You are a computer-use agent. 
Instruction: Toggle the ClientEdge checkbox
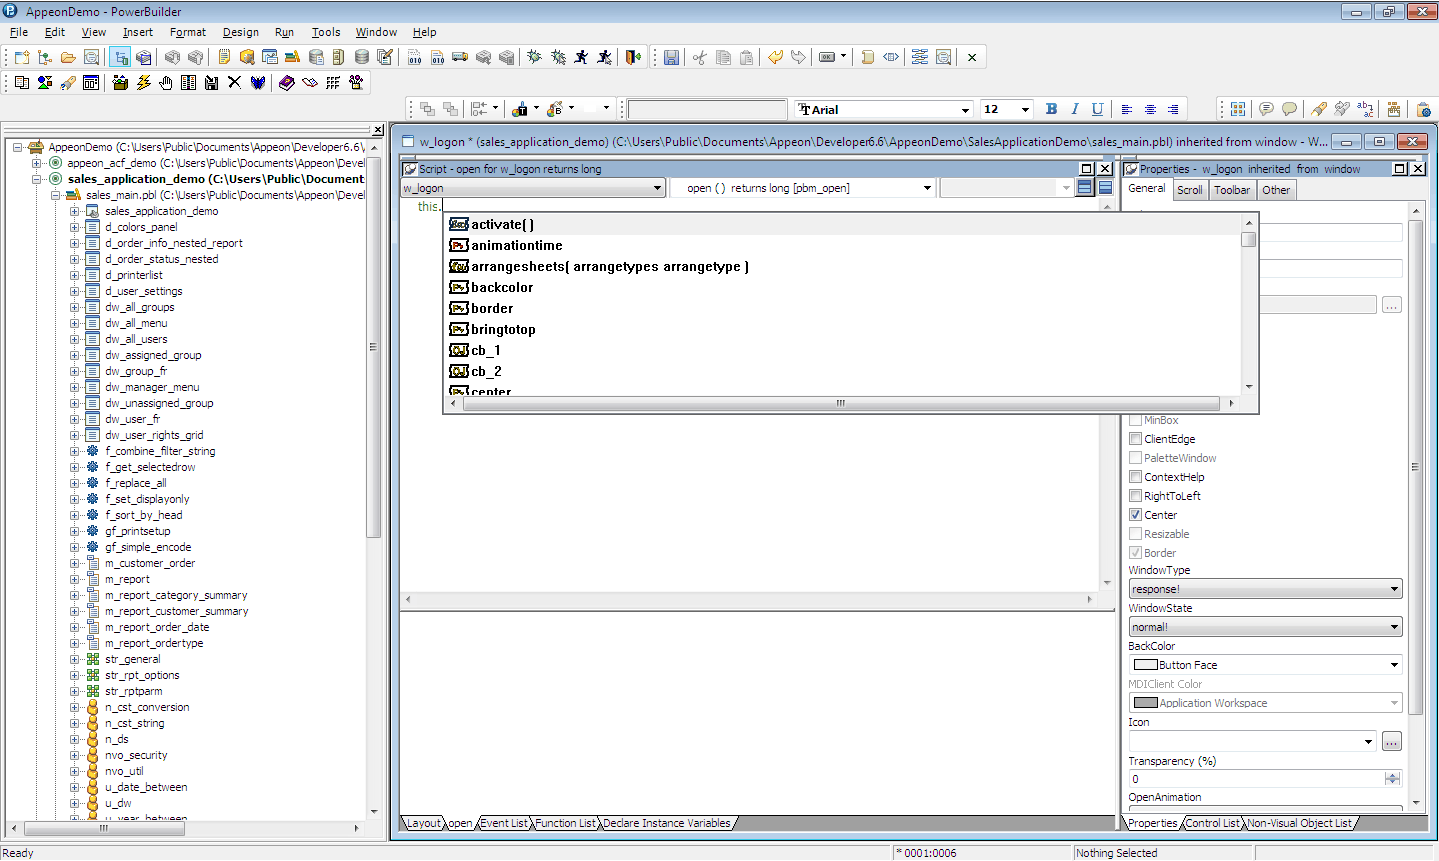[x=1135, y=439]
